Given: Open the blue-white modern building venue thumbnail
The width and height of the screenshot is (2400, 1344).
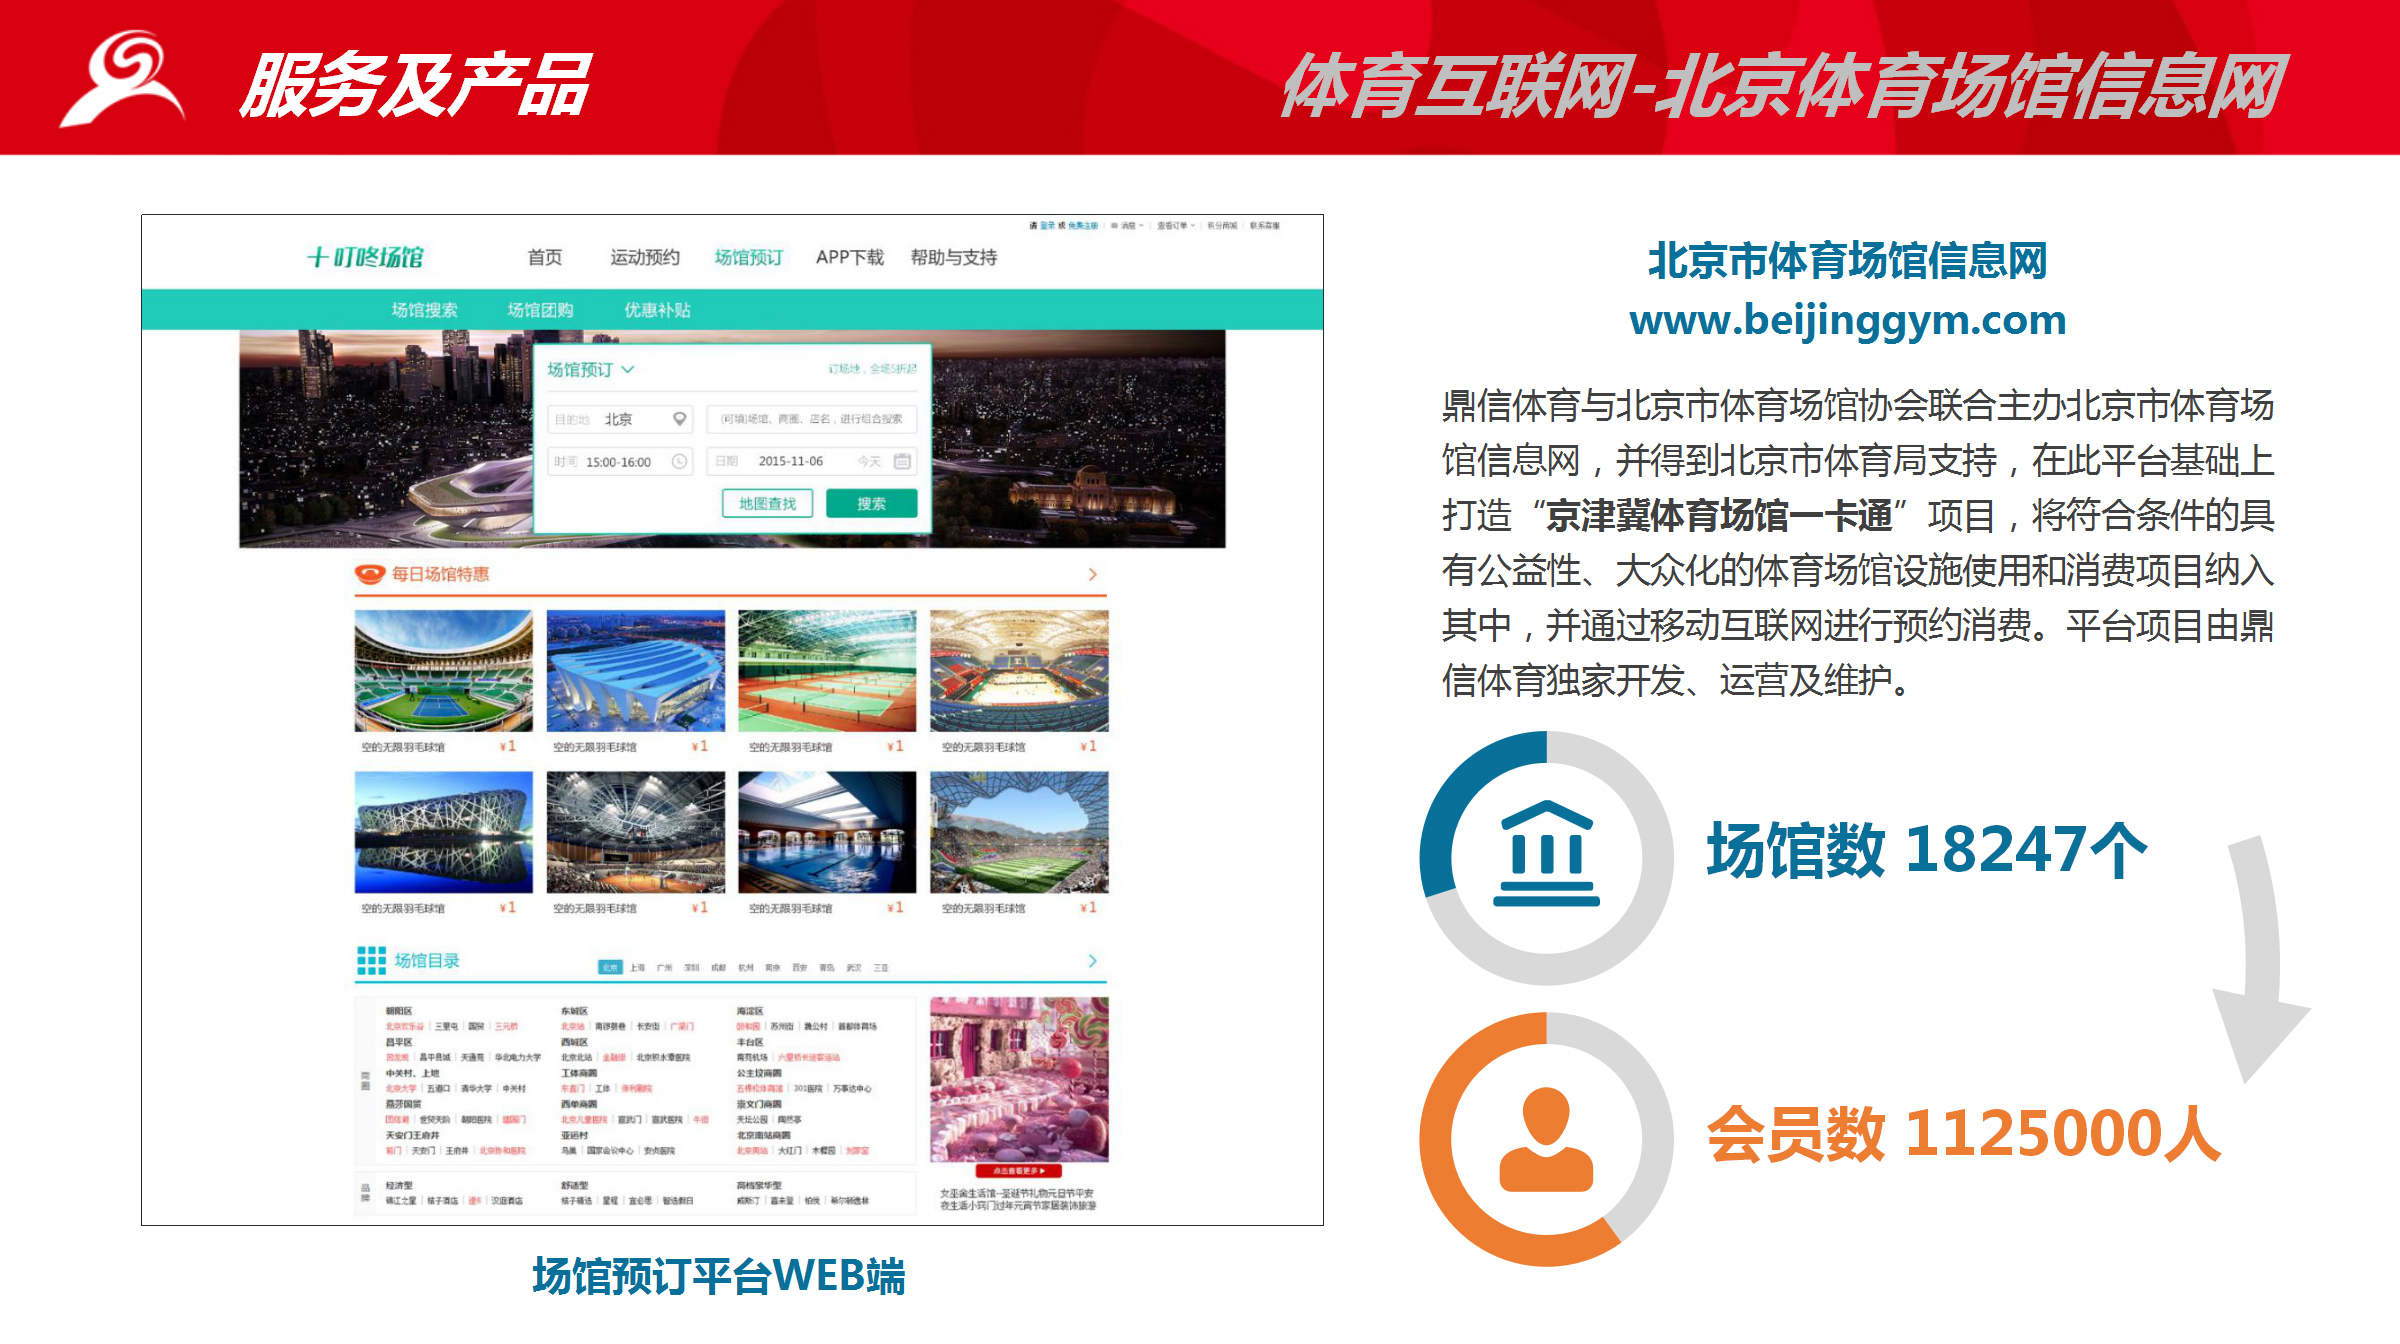Looking at the screenshot, I should (x=636, y=671).
